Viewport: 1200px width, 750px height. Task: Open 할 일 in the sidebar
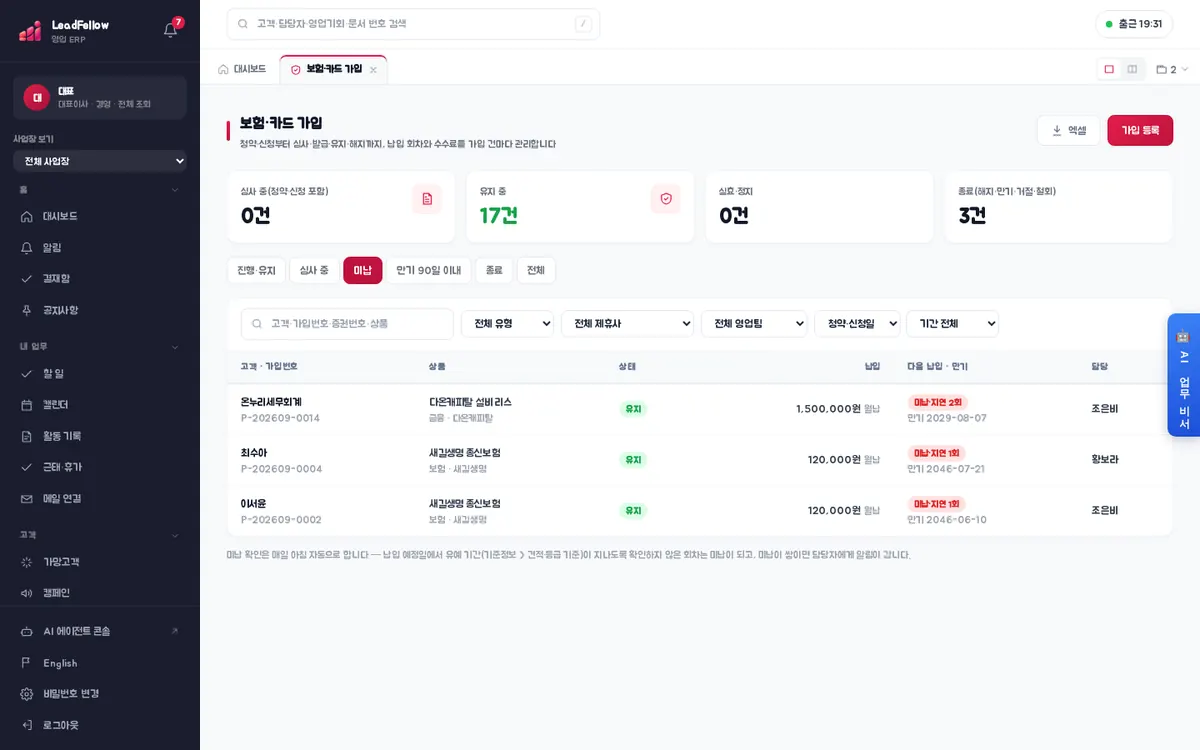(x=100, y=373)
